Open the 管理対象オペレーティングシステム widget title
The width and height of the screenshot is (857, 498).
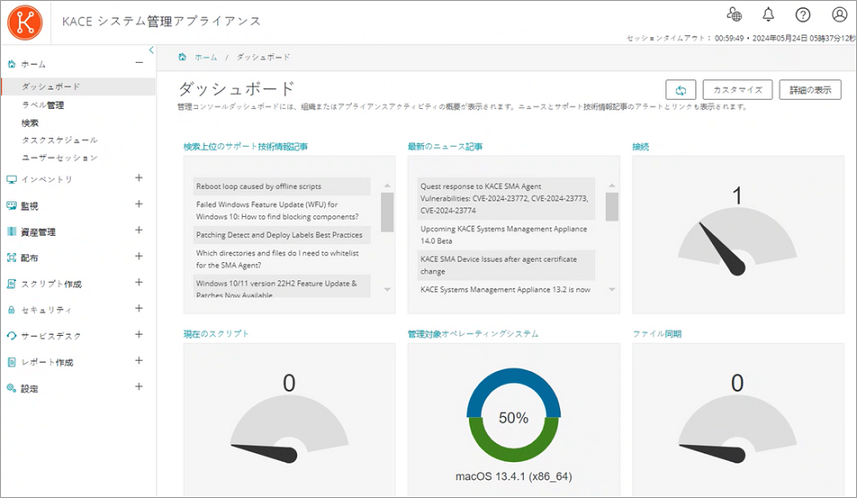[x=473, y=333]
